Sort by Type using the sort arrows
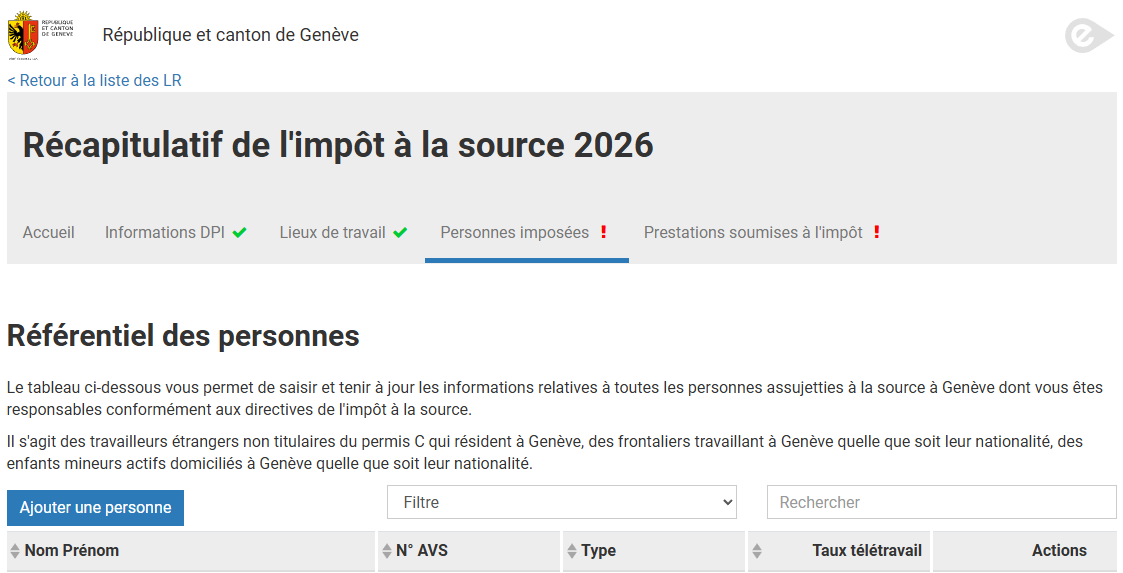Image resolution: width=1123 pixels, height=573 pixels. [x=572, y=551]
